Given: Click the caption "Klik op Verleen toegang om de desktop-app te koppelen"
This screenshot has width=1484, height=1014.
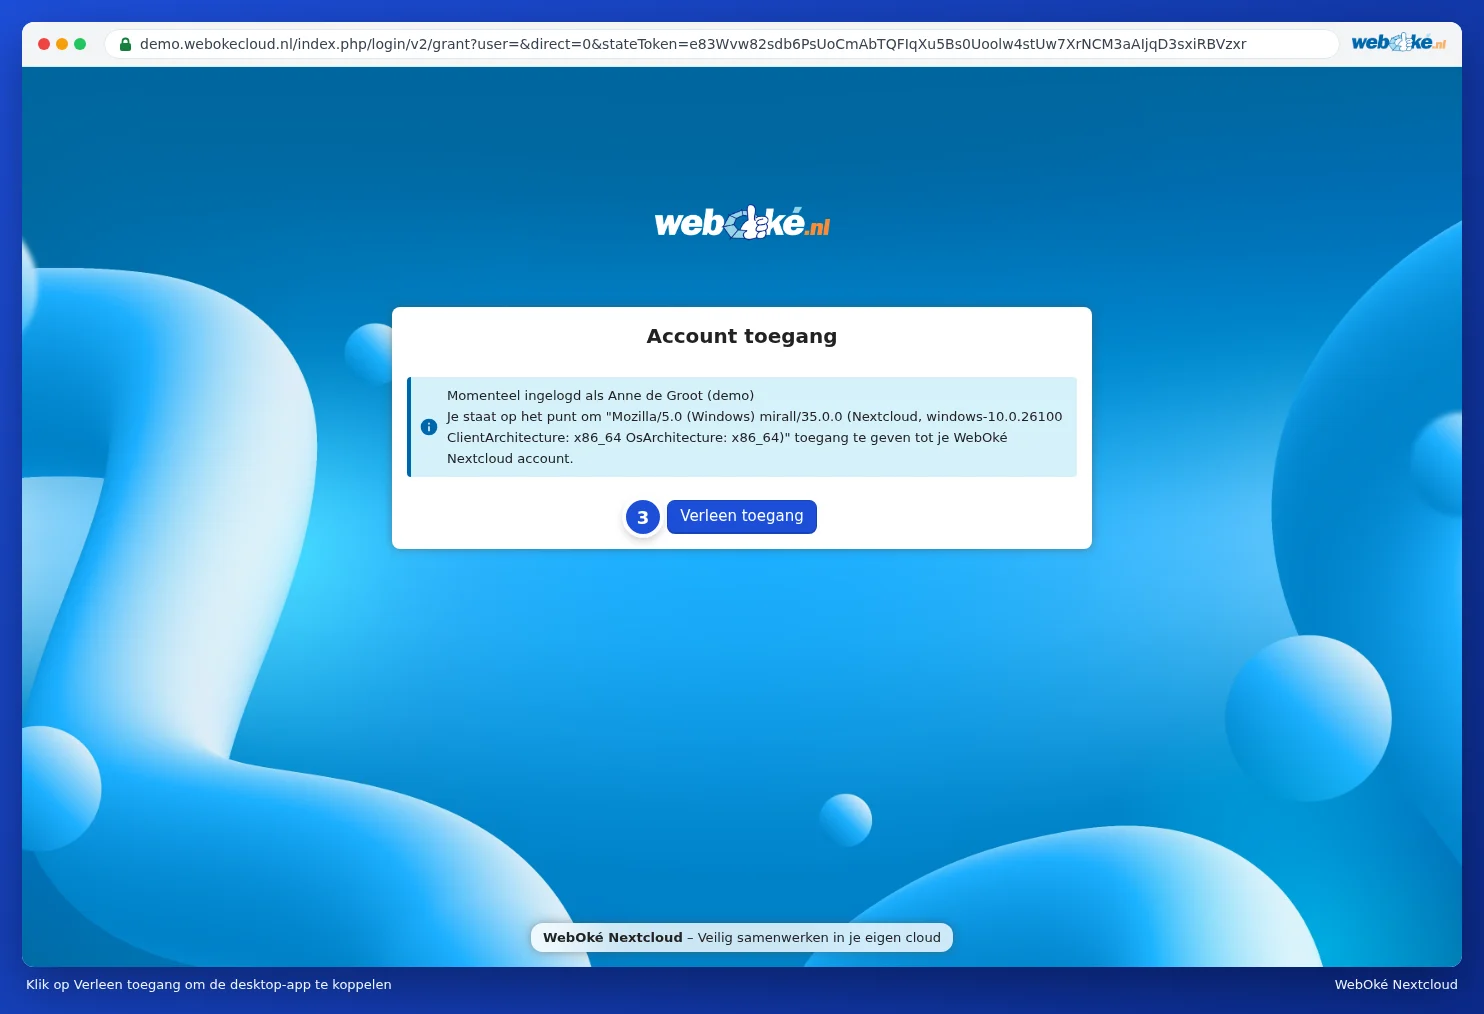Looking at the screenshot, I should pos(209,984).
